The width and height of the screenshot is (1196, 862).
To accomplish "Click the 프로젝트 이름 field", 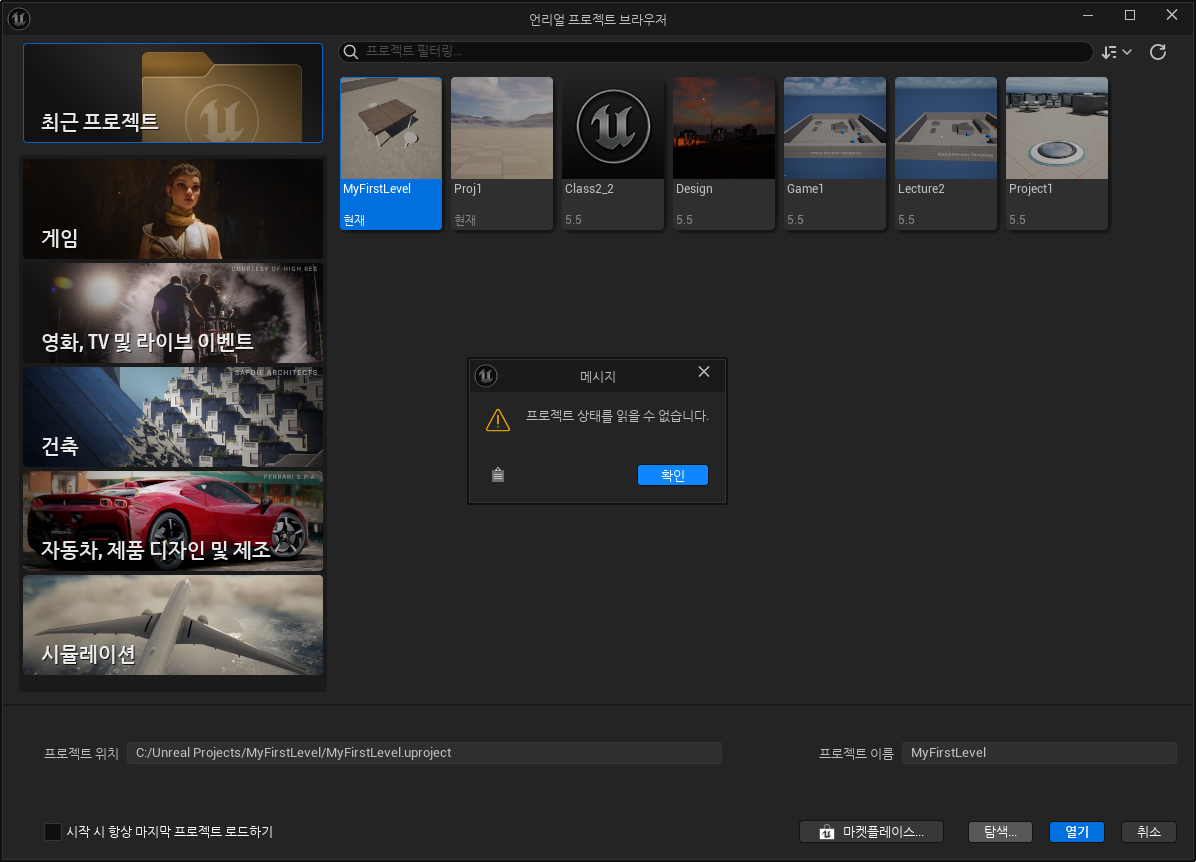I will [1039, 753].
